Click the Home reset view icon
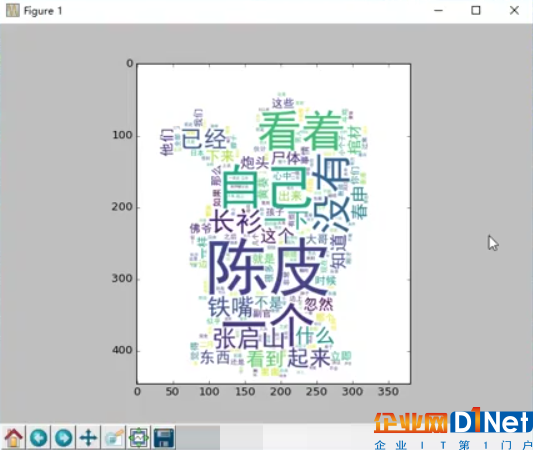 click(x=13, y=437)
